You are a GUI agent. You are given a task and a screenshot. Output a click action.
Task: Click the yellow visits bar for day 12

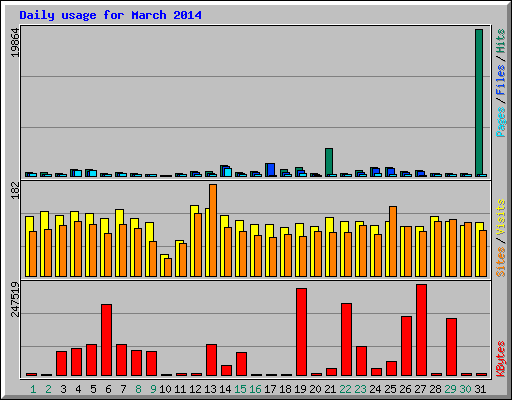[x=192, y=241]
